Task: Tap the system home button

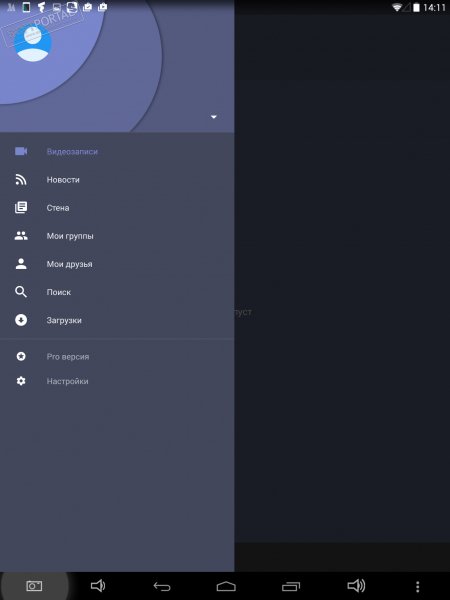Action: point(226,586)
